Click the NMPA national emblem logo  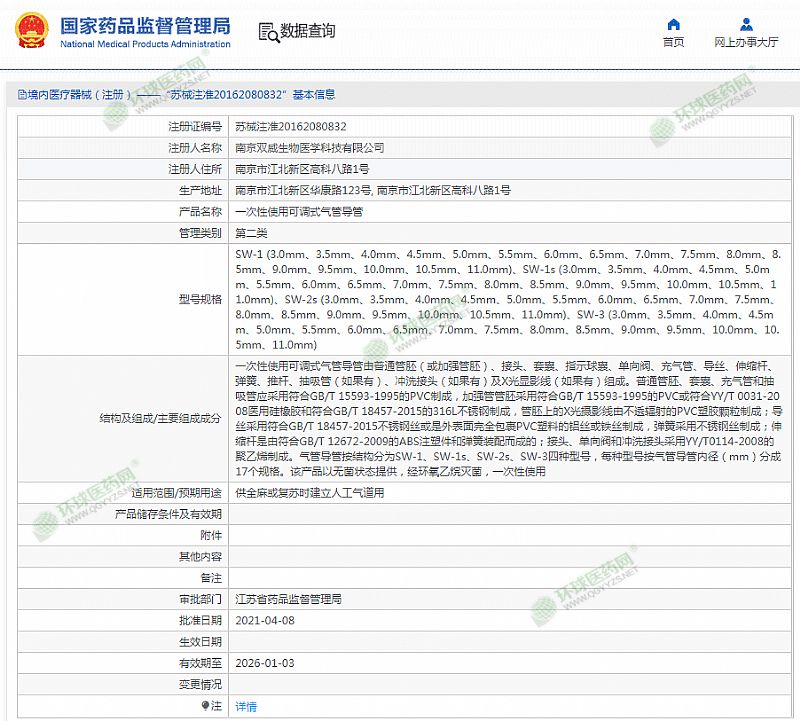pyautogui.click(x=30, y=31)
